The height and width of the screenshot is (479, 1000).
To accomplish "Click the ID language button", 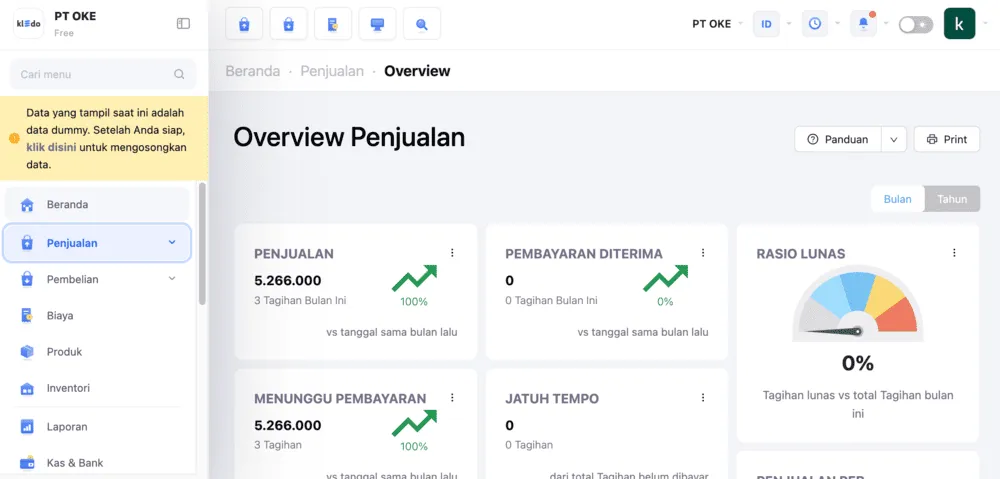I will click(767, 24).
